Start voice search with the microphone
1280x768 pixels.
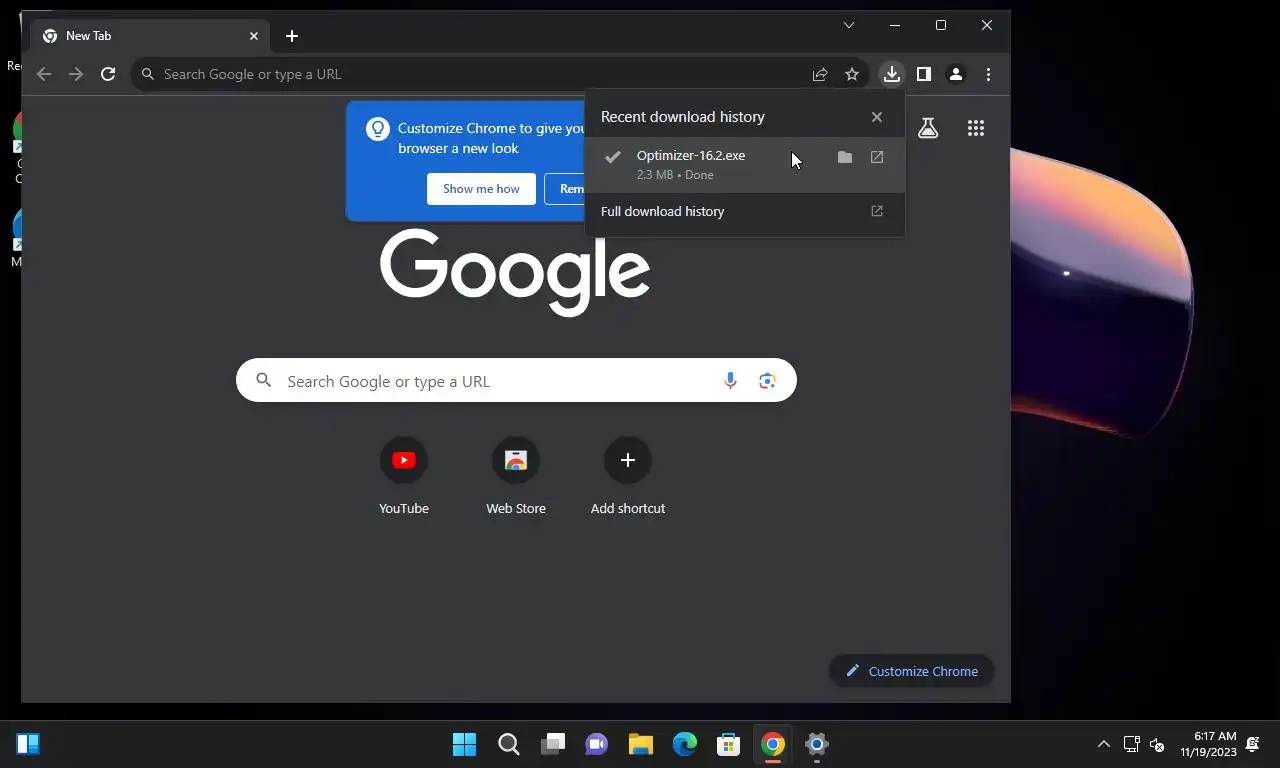pyautogui.click(x=730, y=381)
